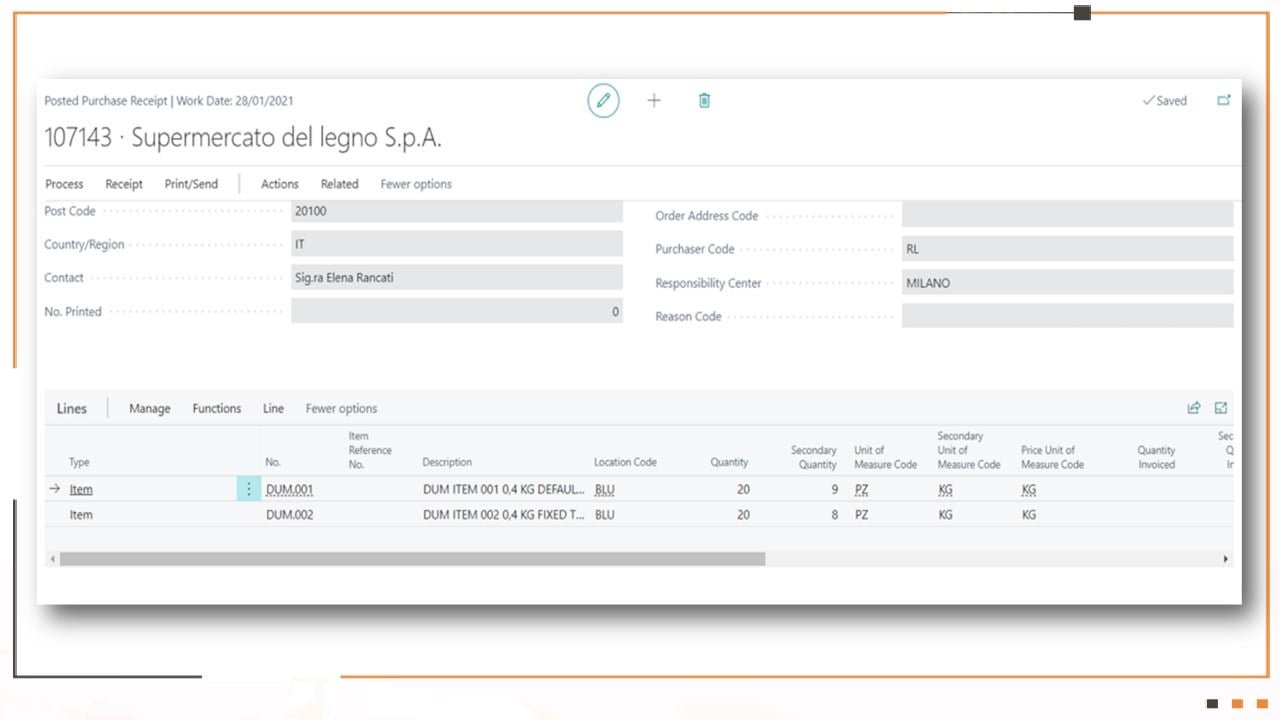The width and height of the screenshot is (1280, 720).
Task: Click the Unit of Measure Code header
Action: 885,457
